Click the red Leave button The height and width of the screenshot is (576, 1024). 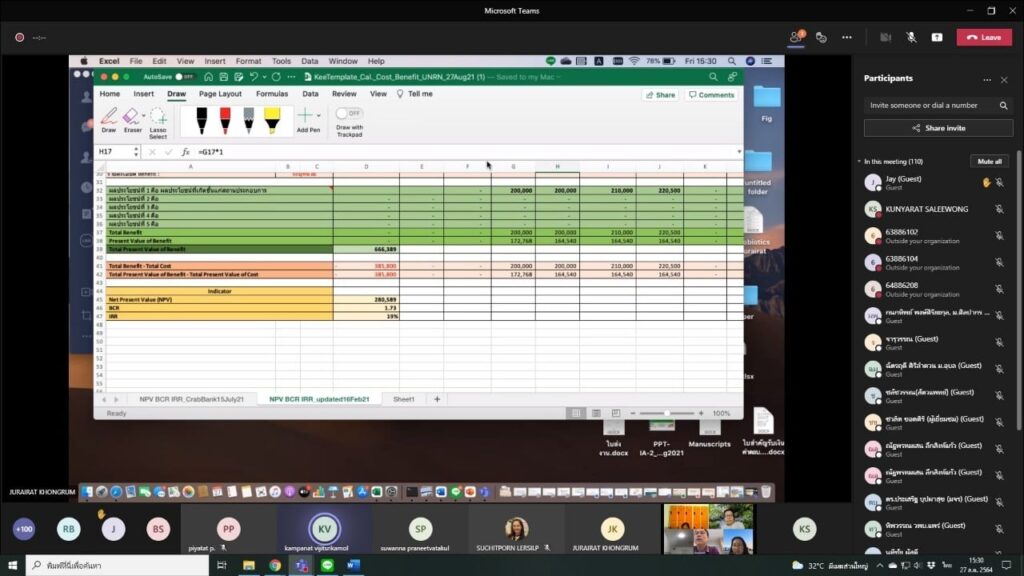point(984,37)
